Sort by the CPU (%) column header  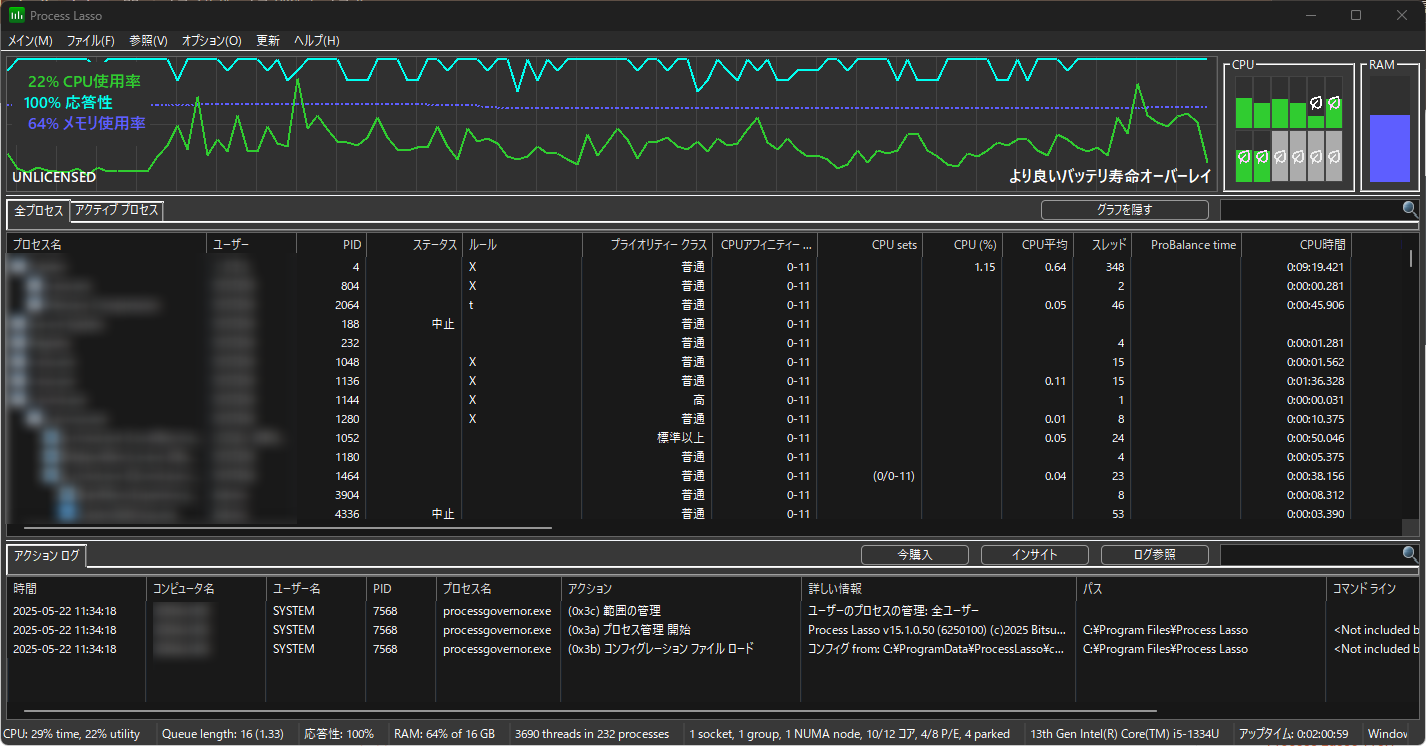(962, 244)
